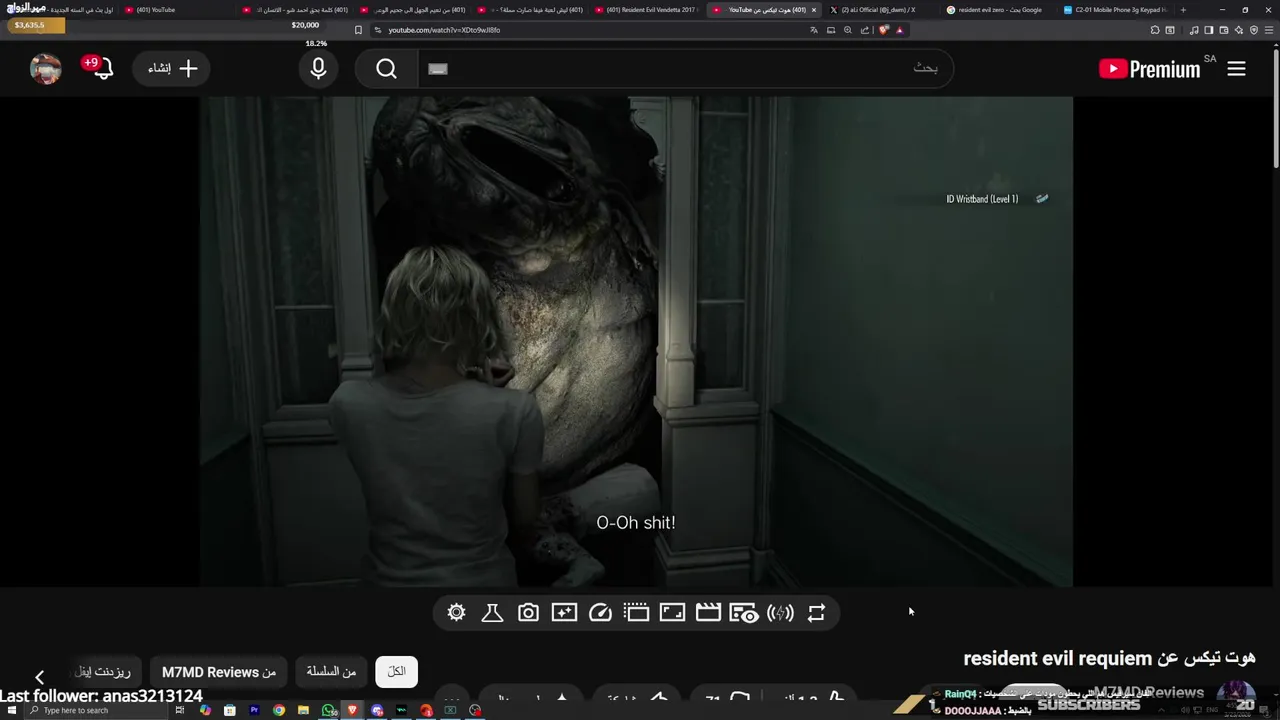Switch to the 'Resident Evil Vendetta 2017' tab
The height and width of the screenshot is (720, 1280).
tap(646, 10)
